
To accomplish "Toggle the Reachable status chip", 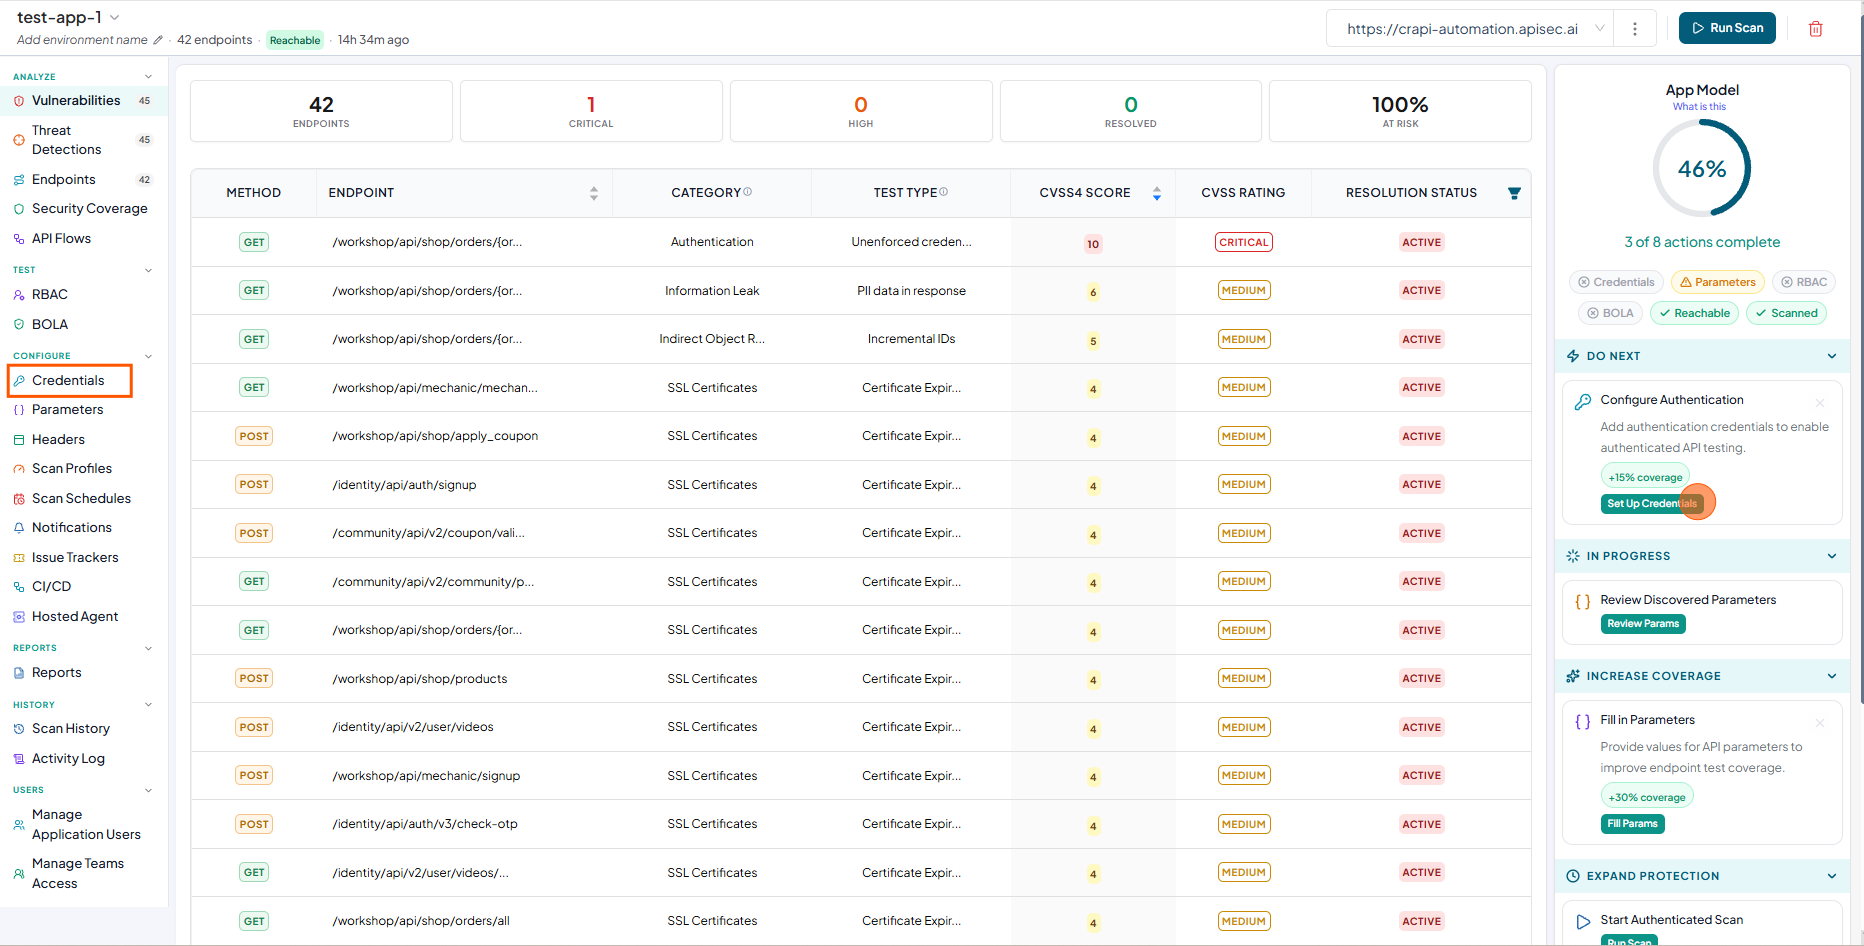I will pyautogui.click(x=1694, y=313).
